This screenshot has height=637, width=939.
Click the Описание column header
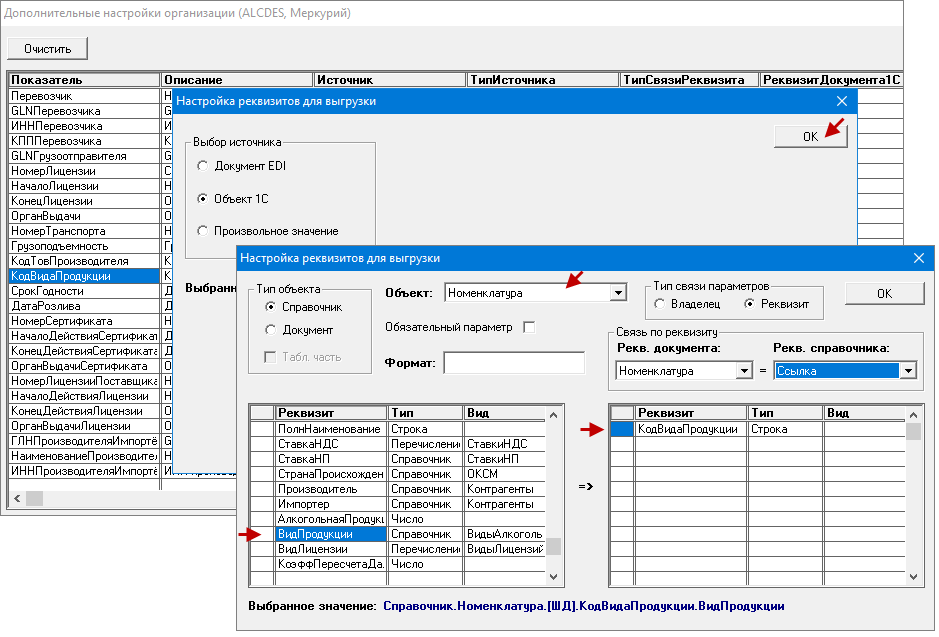pos(237,80)
